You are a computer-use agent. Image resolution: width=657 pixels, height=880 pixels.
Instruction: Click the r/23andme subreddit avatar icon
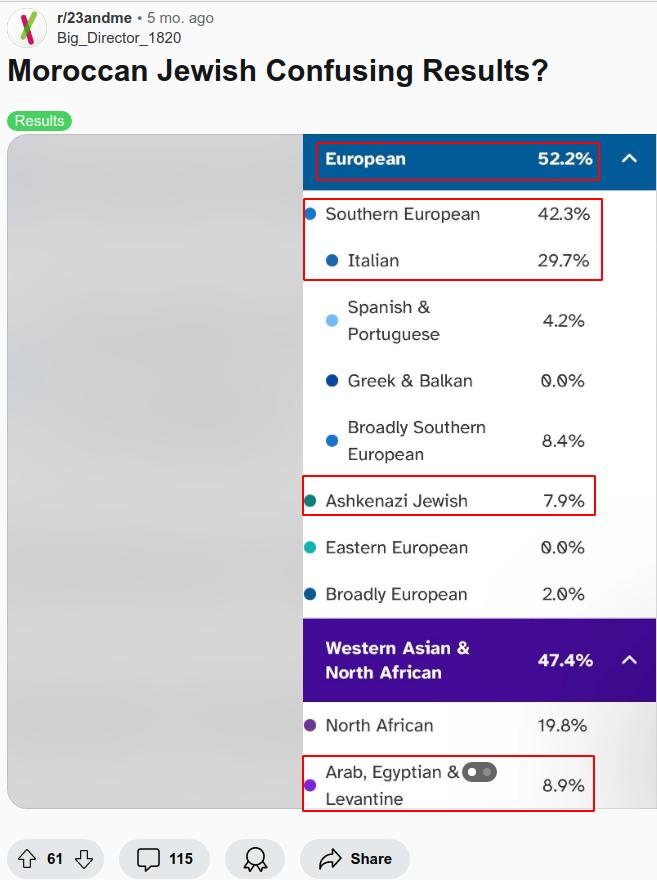click(x=27, y=28)
